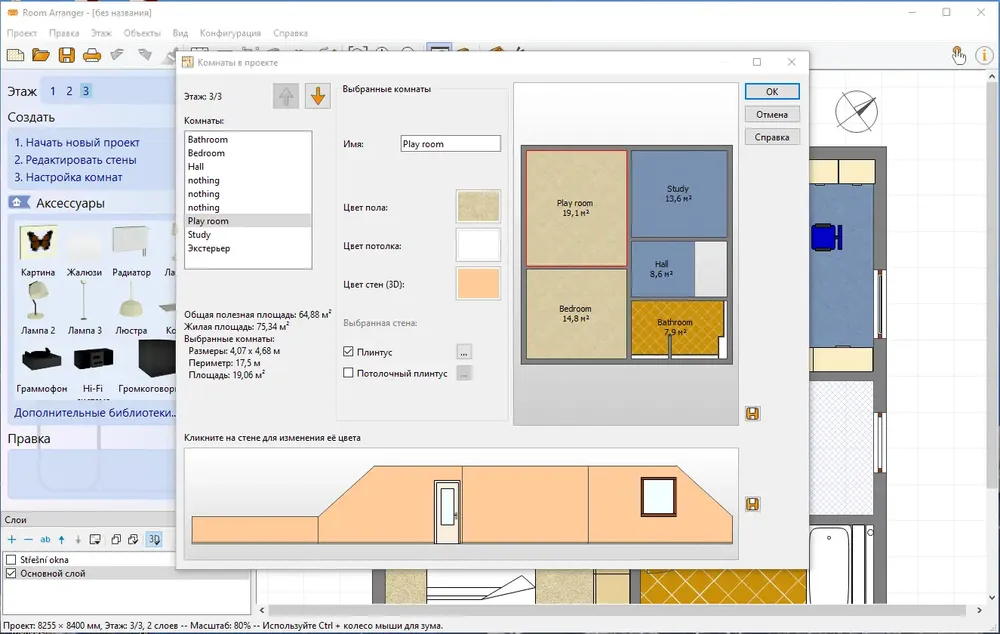1000x634 pixels.
Task: Save project with floppy disk toolbar icon
Action: coord(66,55)
